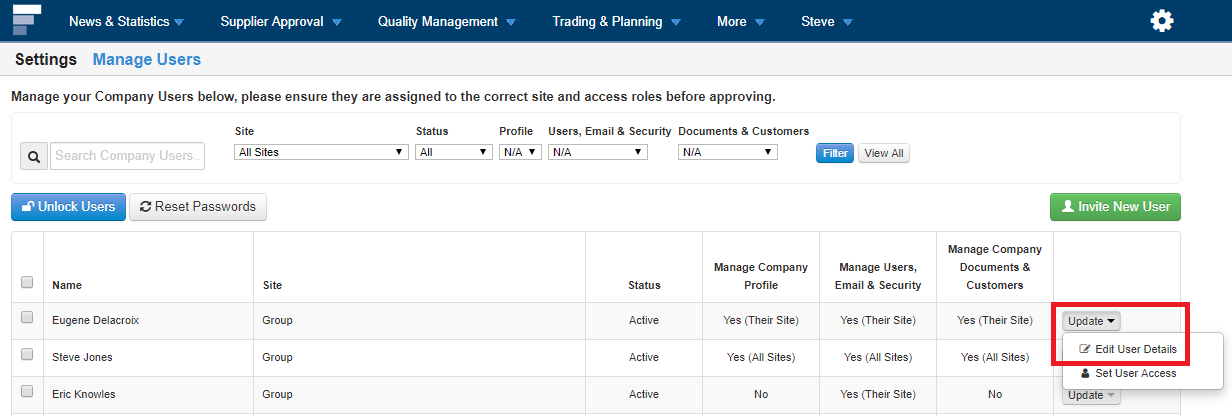The height and width of the screenshot is (416, 1232).
Task: Open the Site filter dropdown
Action: [x=321, y=152]
